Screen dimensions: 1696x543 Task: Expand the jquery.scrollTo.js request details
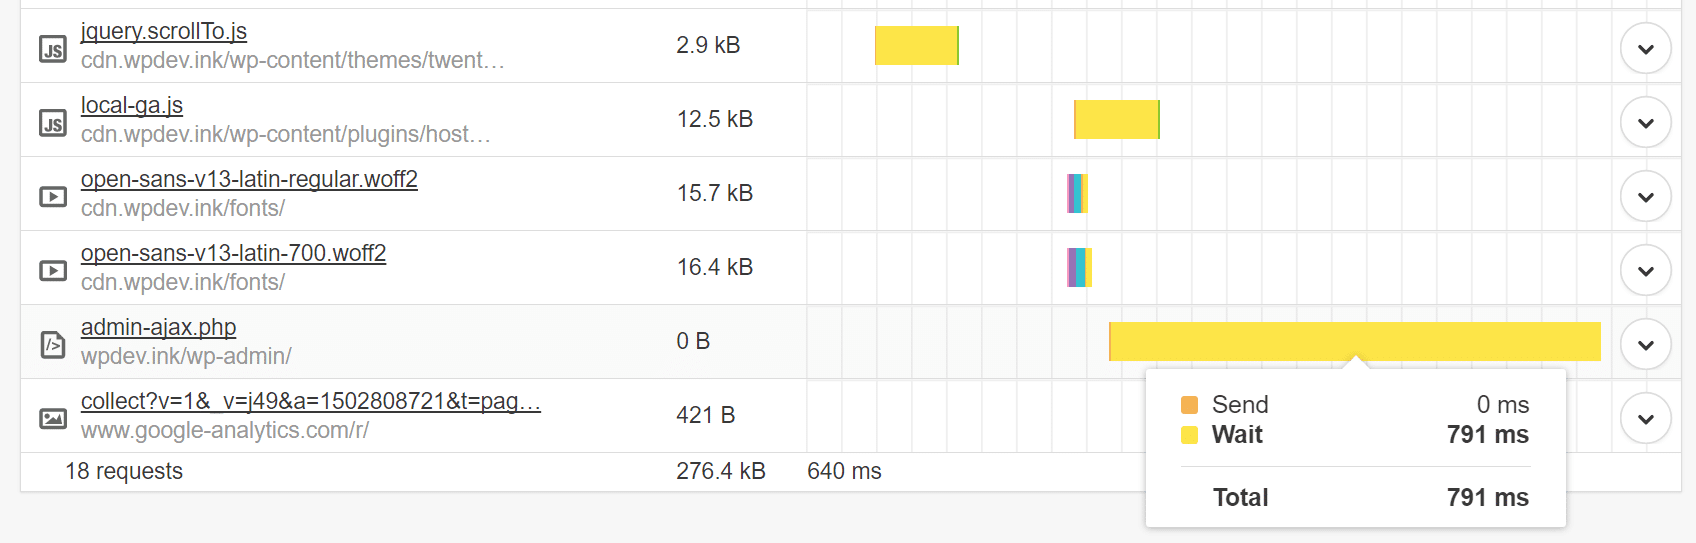1645,48
